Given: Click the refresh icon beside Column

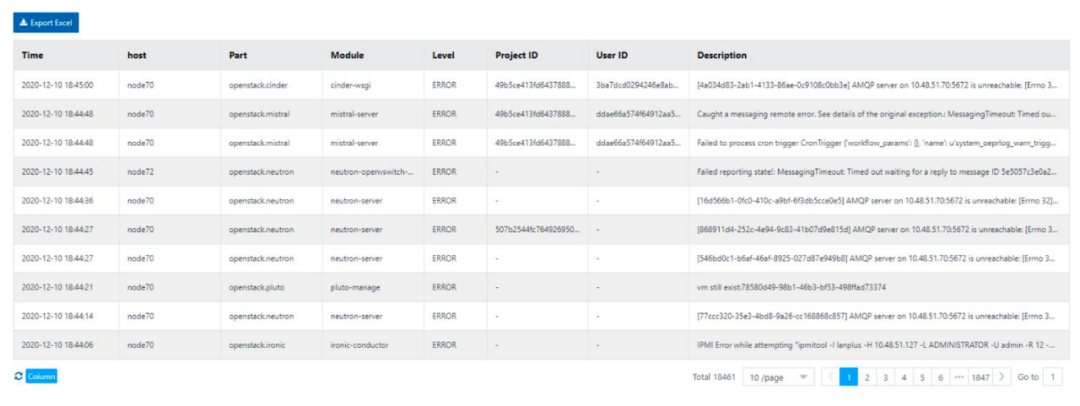Looking at the screenshot, I should [x=18, y=376].
